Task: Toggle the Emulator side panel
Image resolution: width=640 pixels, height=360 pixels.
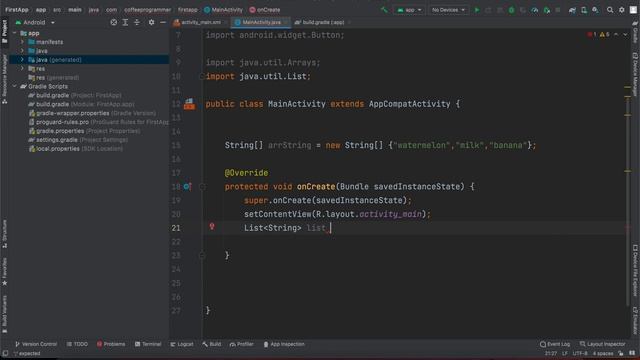Action: click(636, 320)
